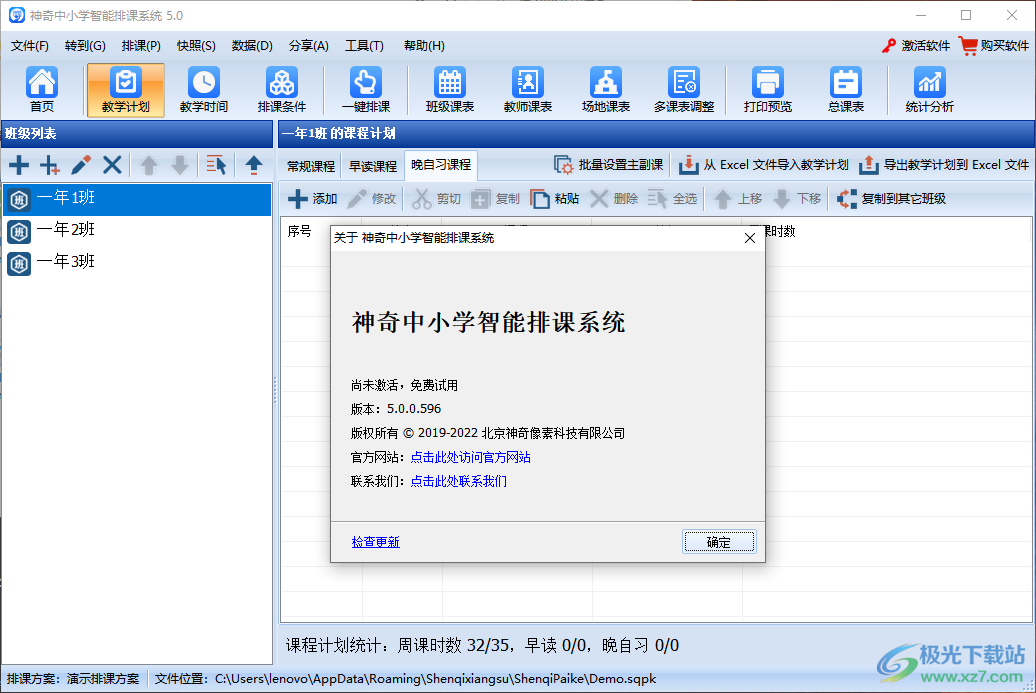Open the 快照(S) menu
The width and height of the screenshot is (1036, 693).
[196, 46]
